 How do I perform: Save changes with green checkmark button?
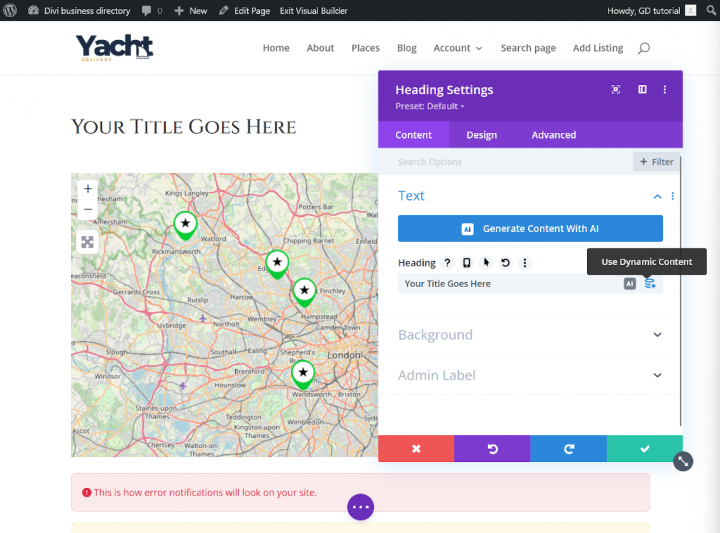[x=644, y=449]
